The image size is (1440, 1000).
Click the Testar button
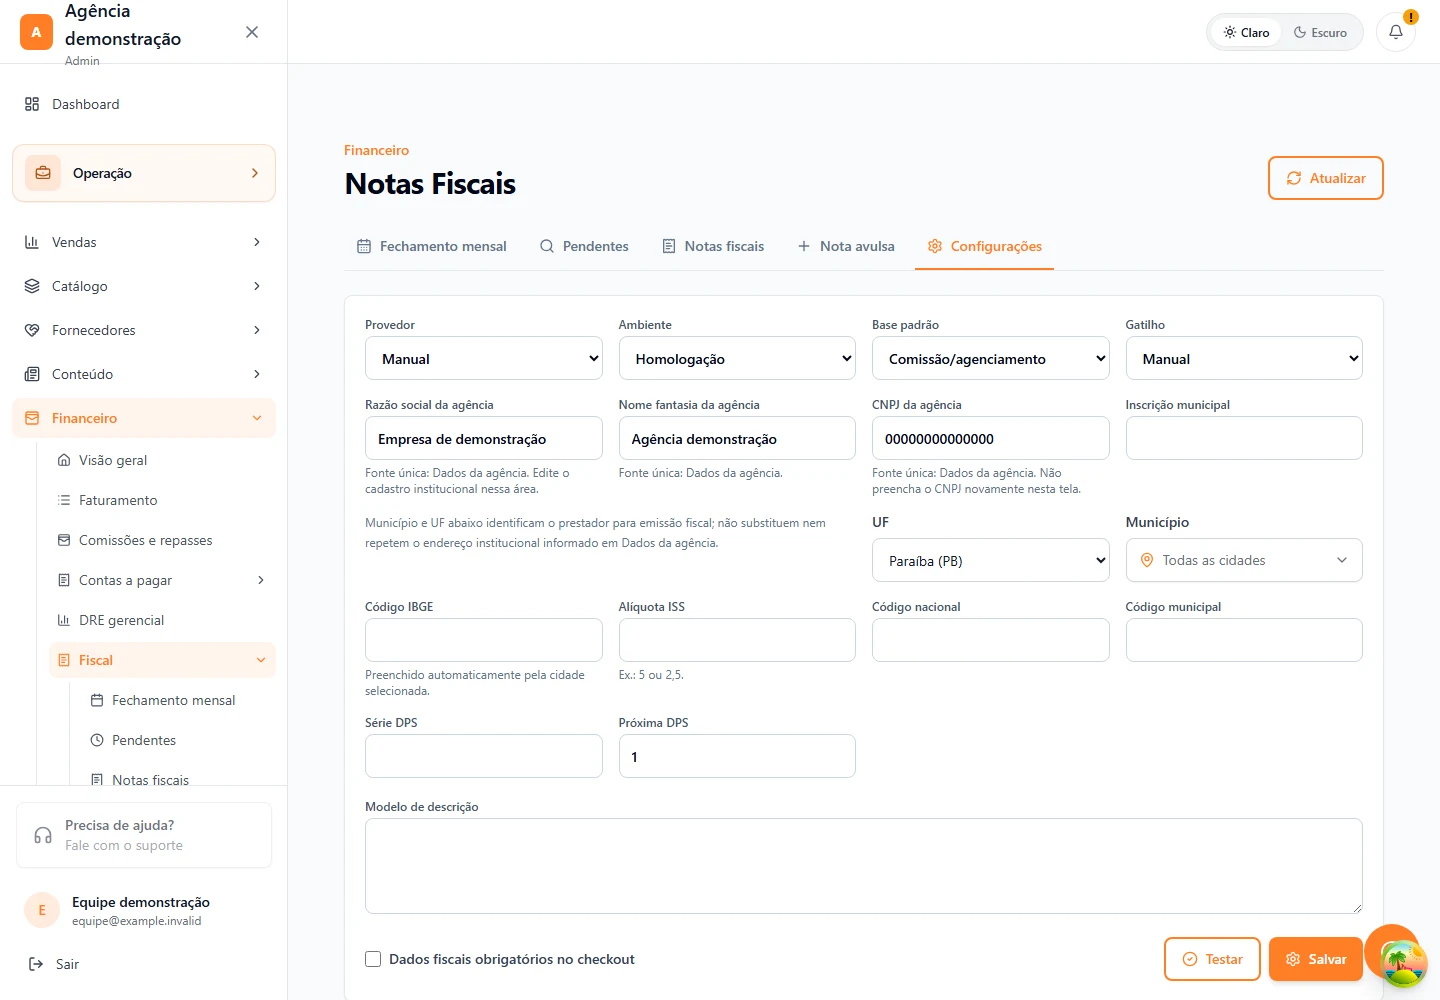[1212, 959]
